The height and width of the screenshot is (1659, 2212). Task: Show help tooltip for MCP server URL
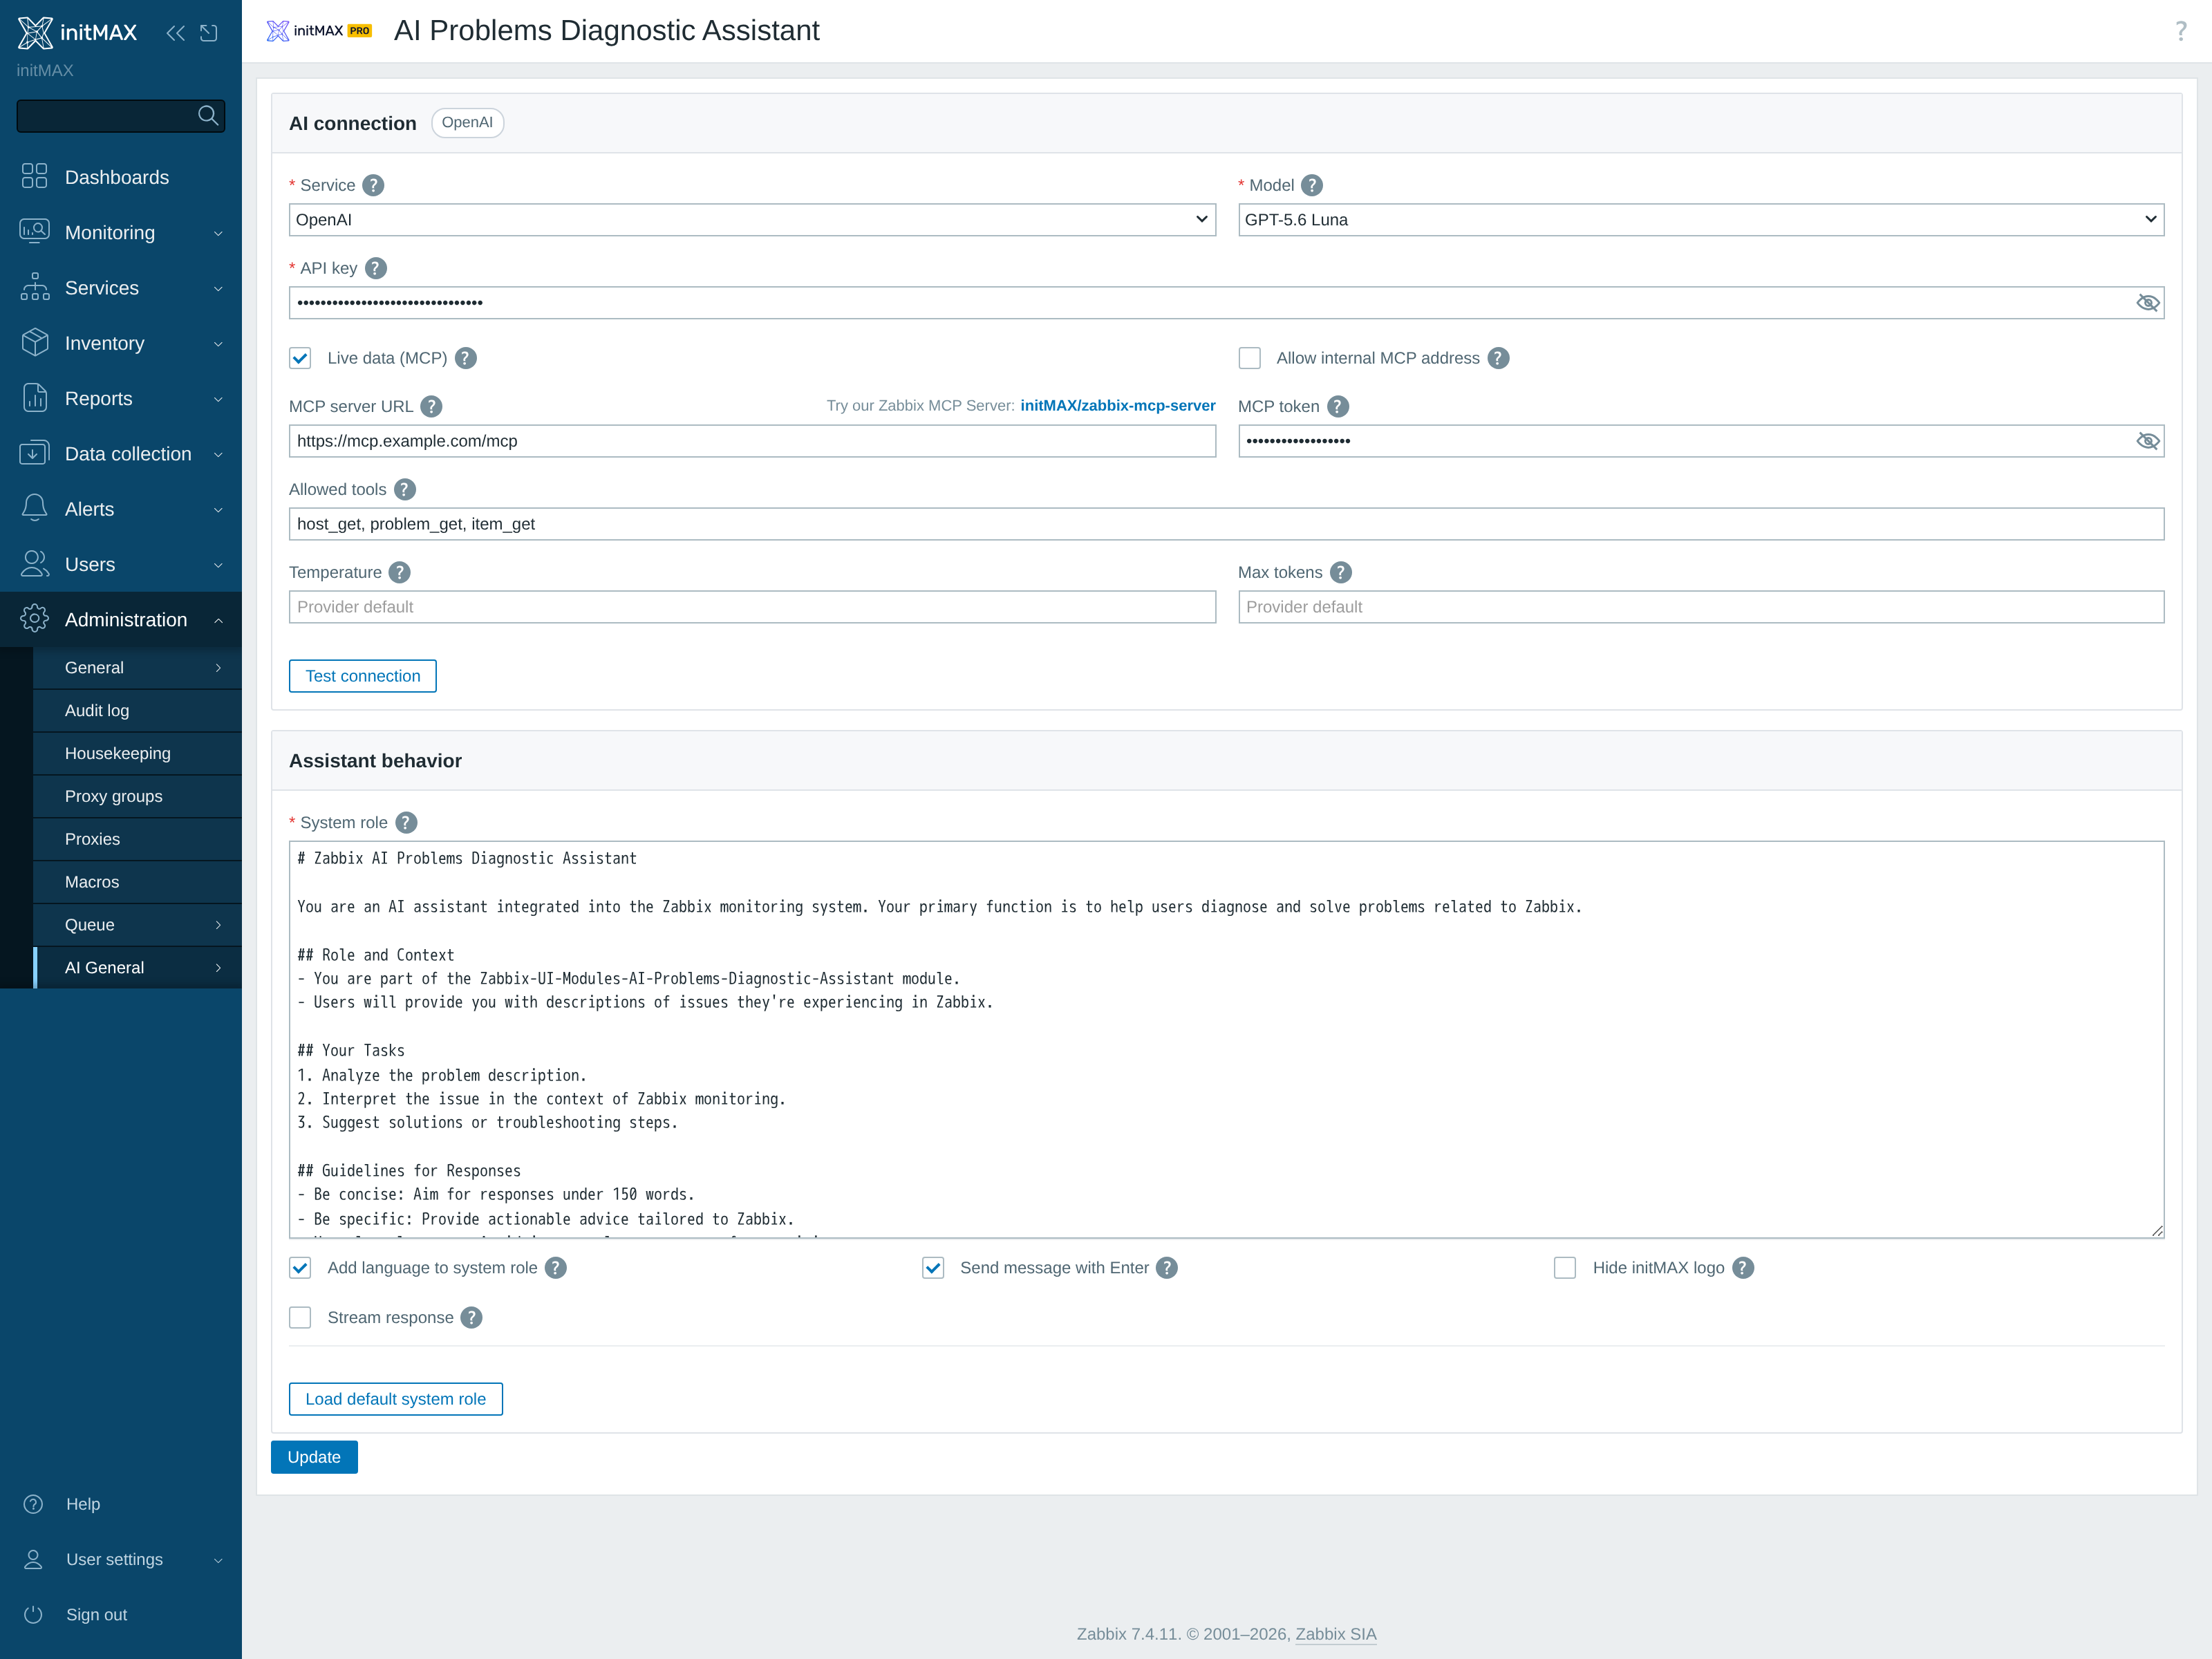click(x=431, y=406)
